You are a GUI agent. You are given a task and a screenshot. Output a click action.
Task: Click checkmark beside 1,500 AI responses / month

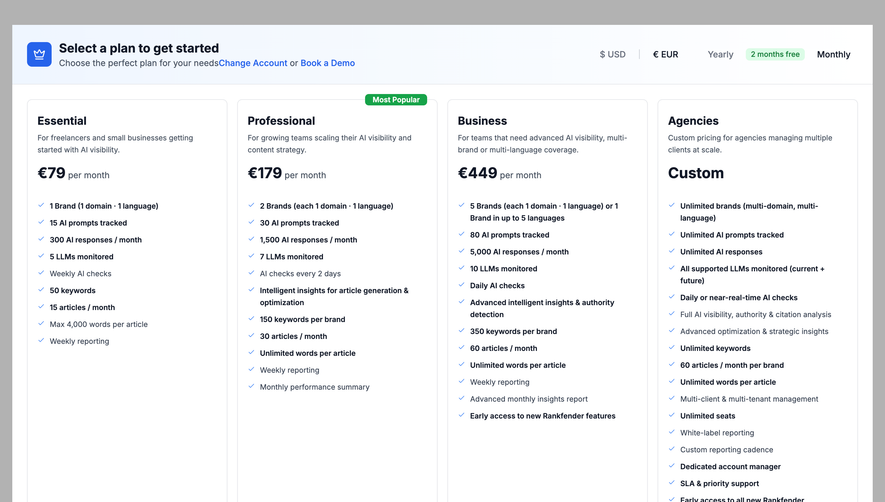251,239
